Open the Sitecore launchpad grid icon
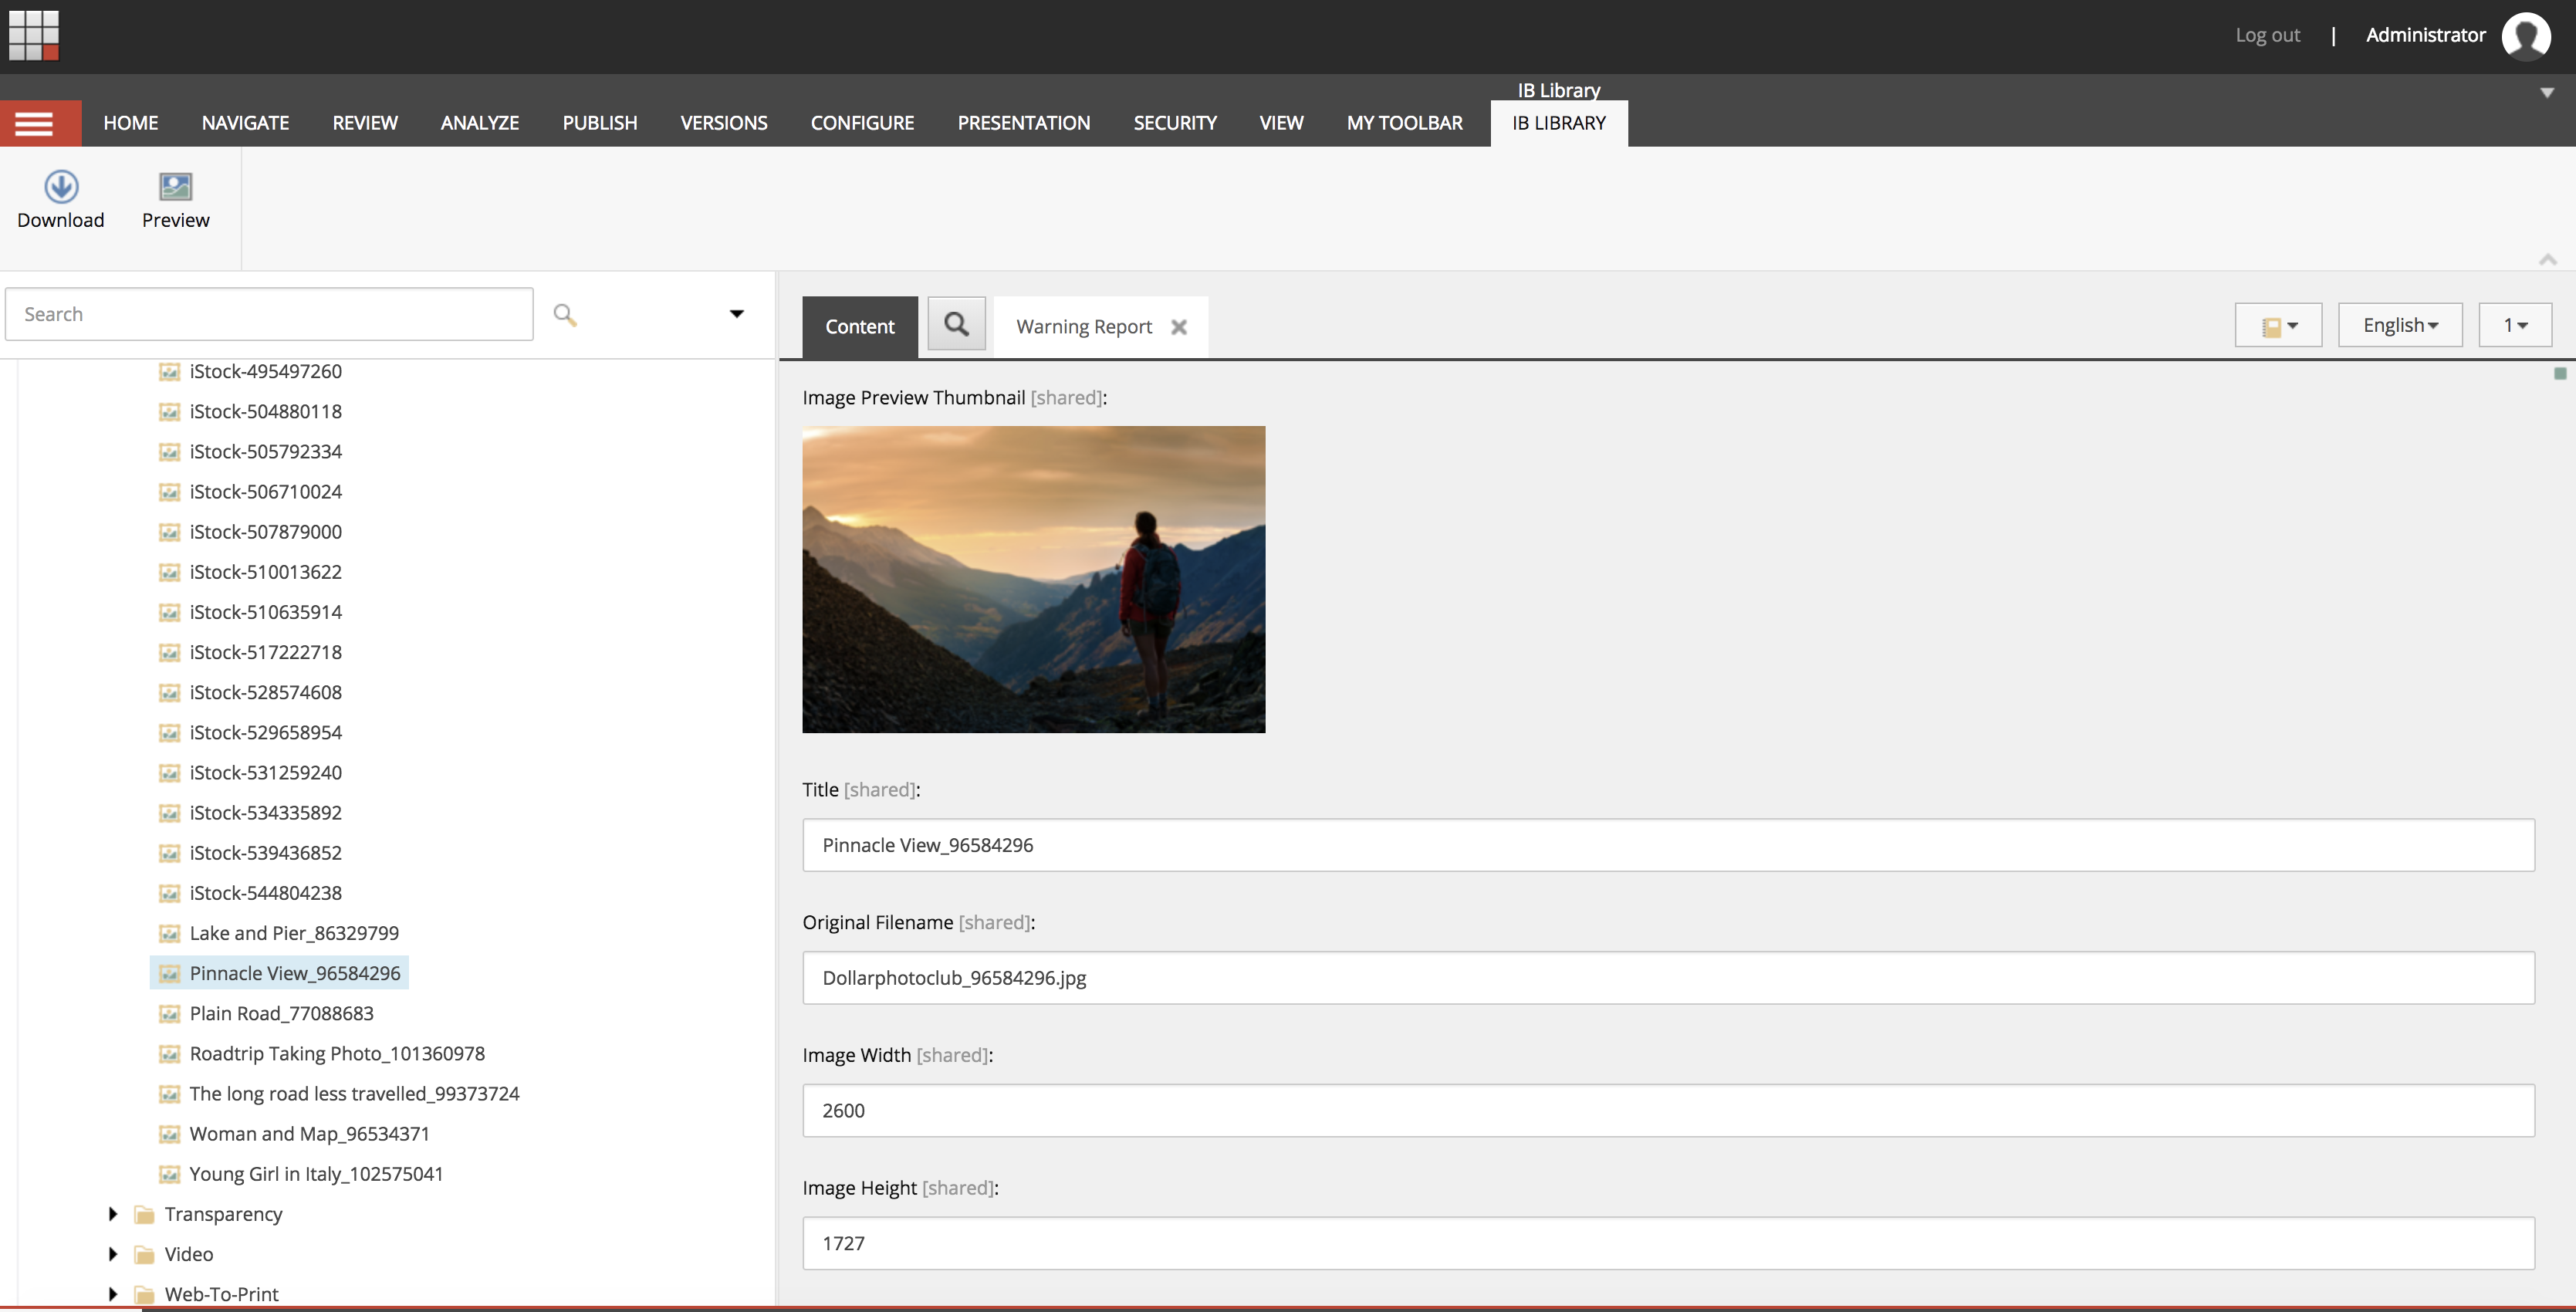Image resolution: width=2576 pixels, height=1312 pixels. (34, 35)
